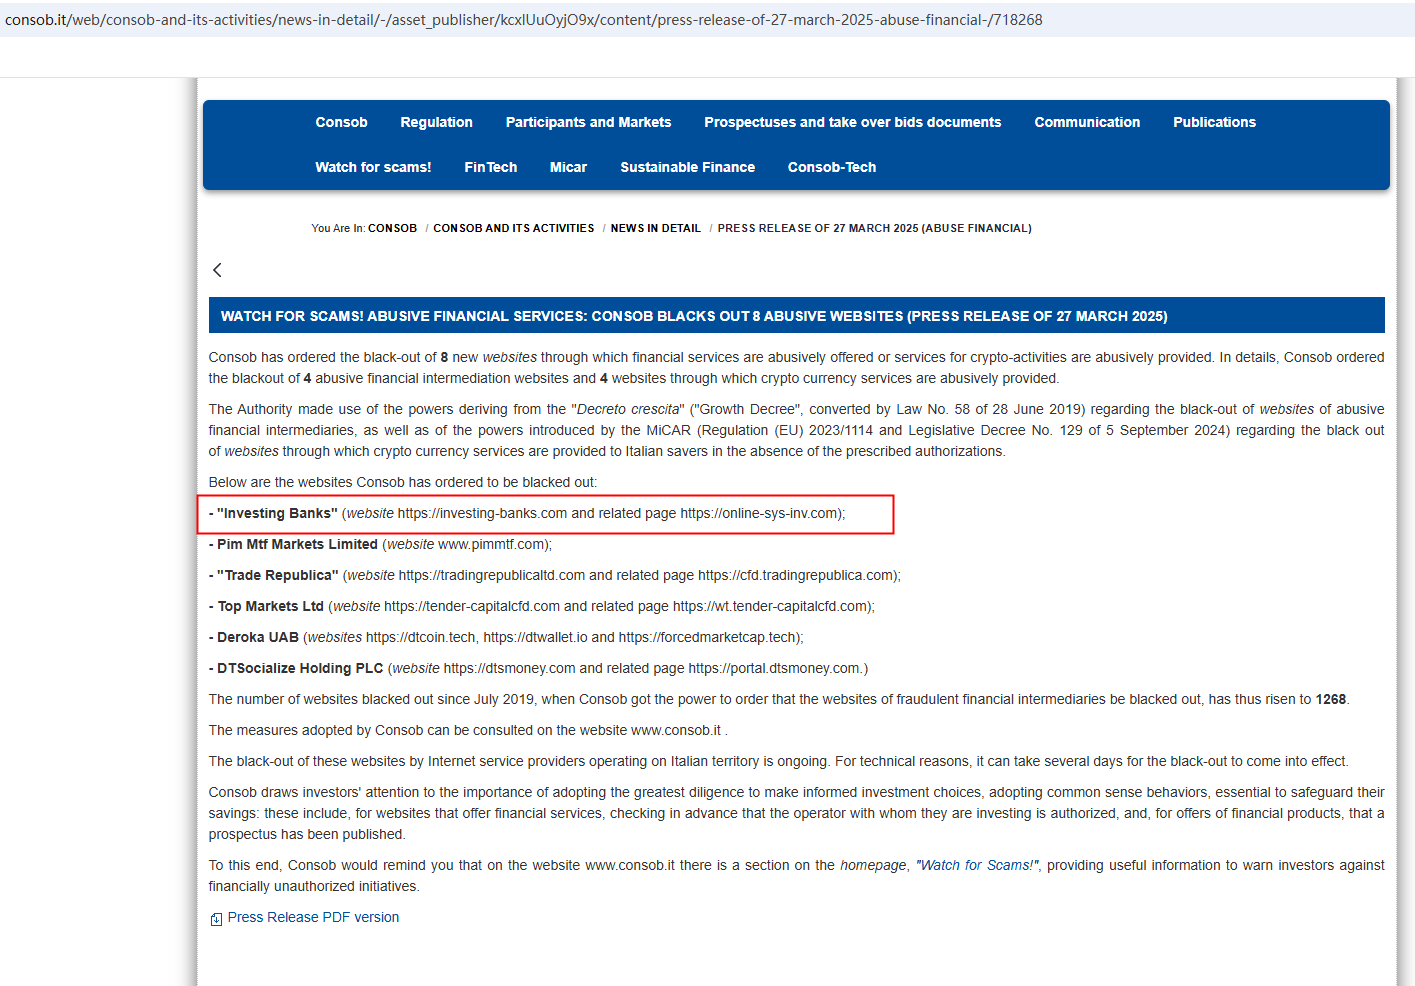Image resolution: width=1415 pixels, height=986 pixels.
Task: Open the FinTech menu item
Action: 490,167
